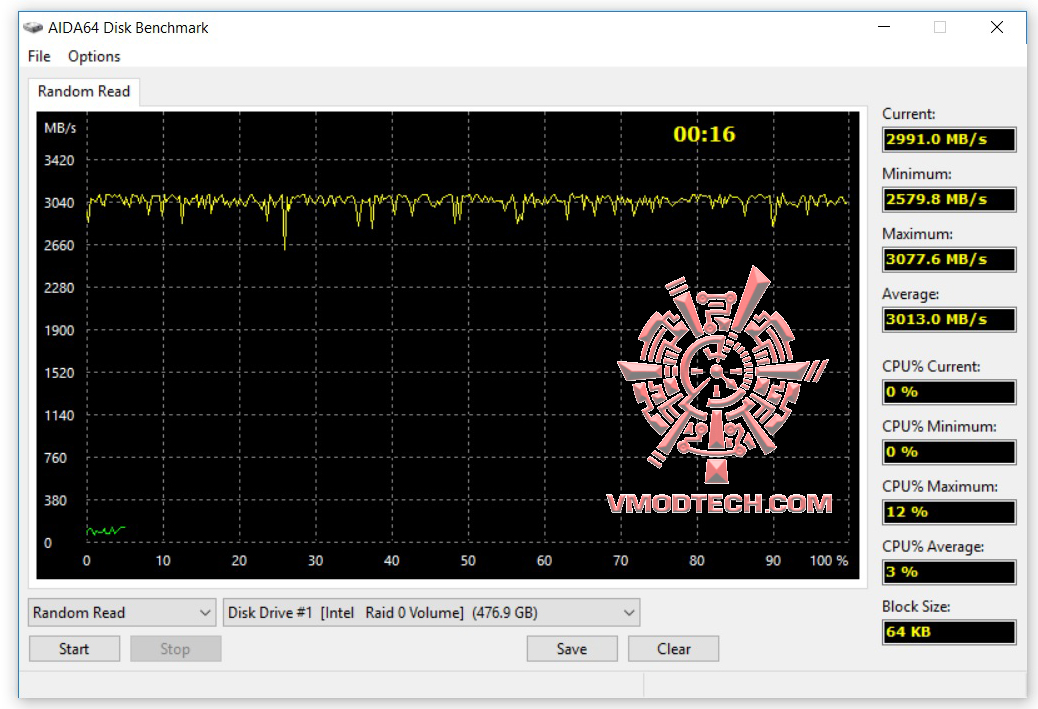Click the MB/s axis label

[x=60, y=128]
